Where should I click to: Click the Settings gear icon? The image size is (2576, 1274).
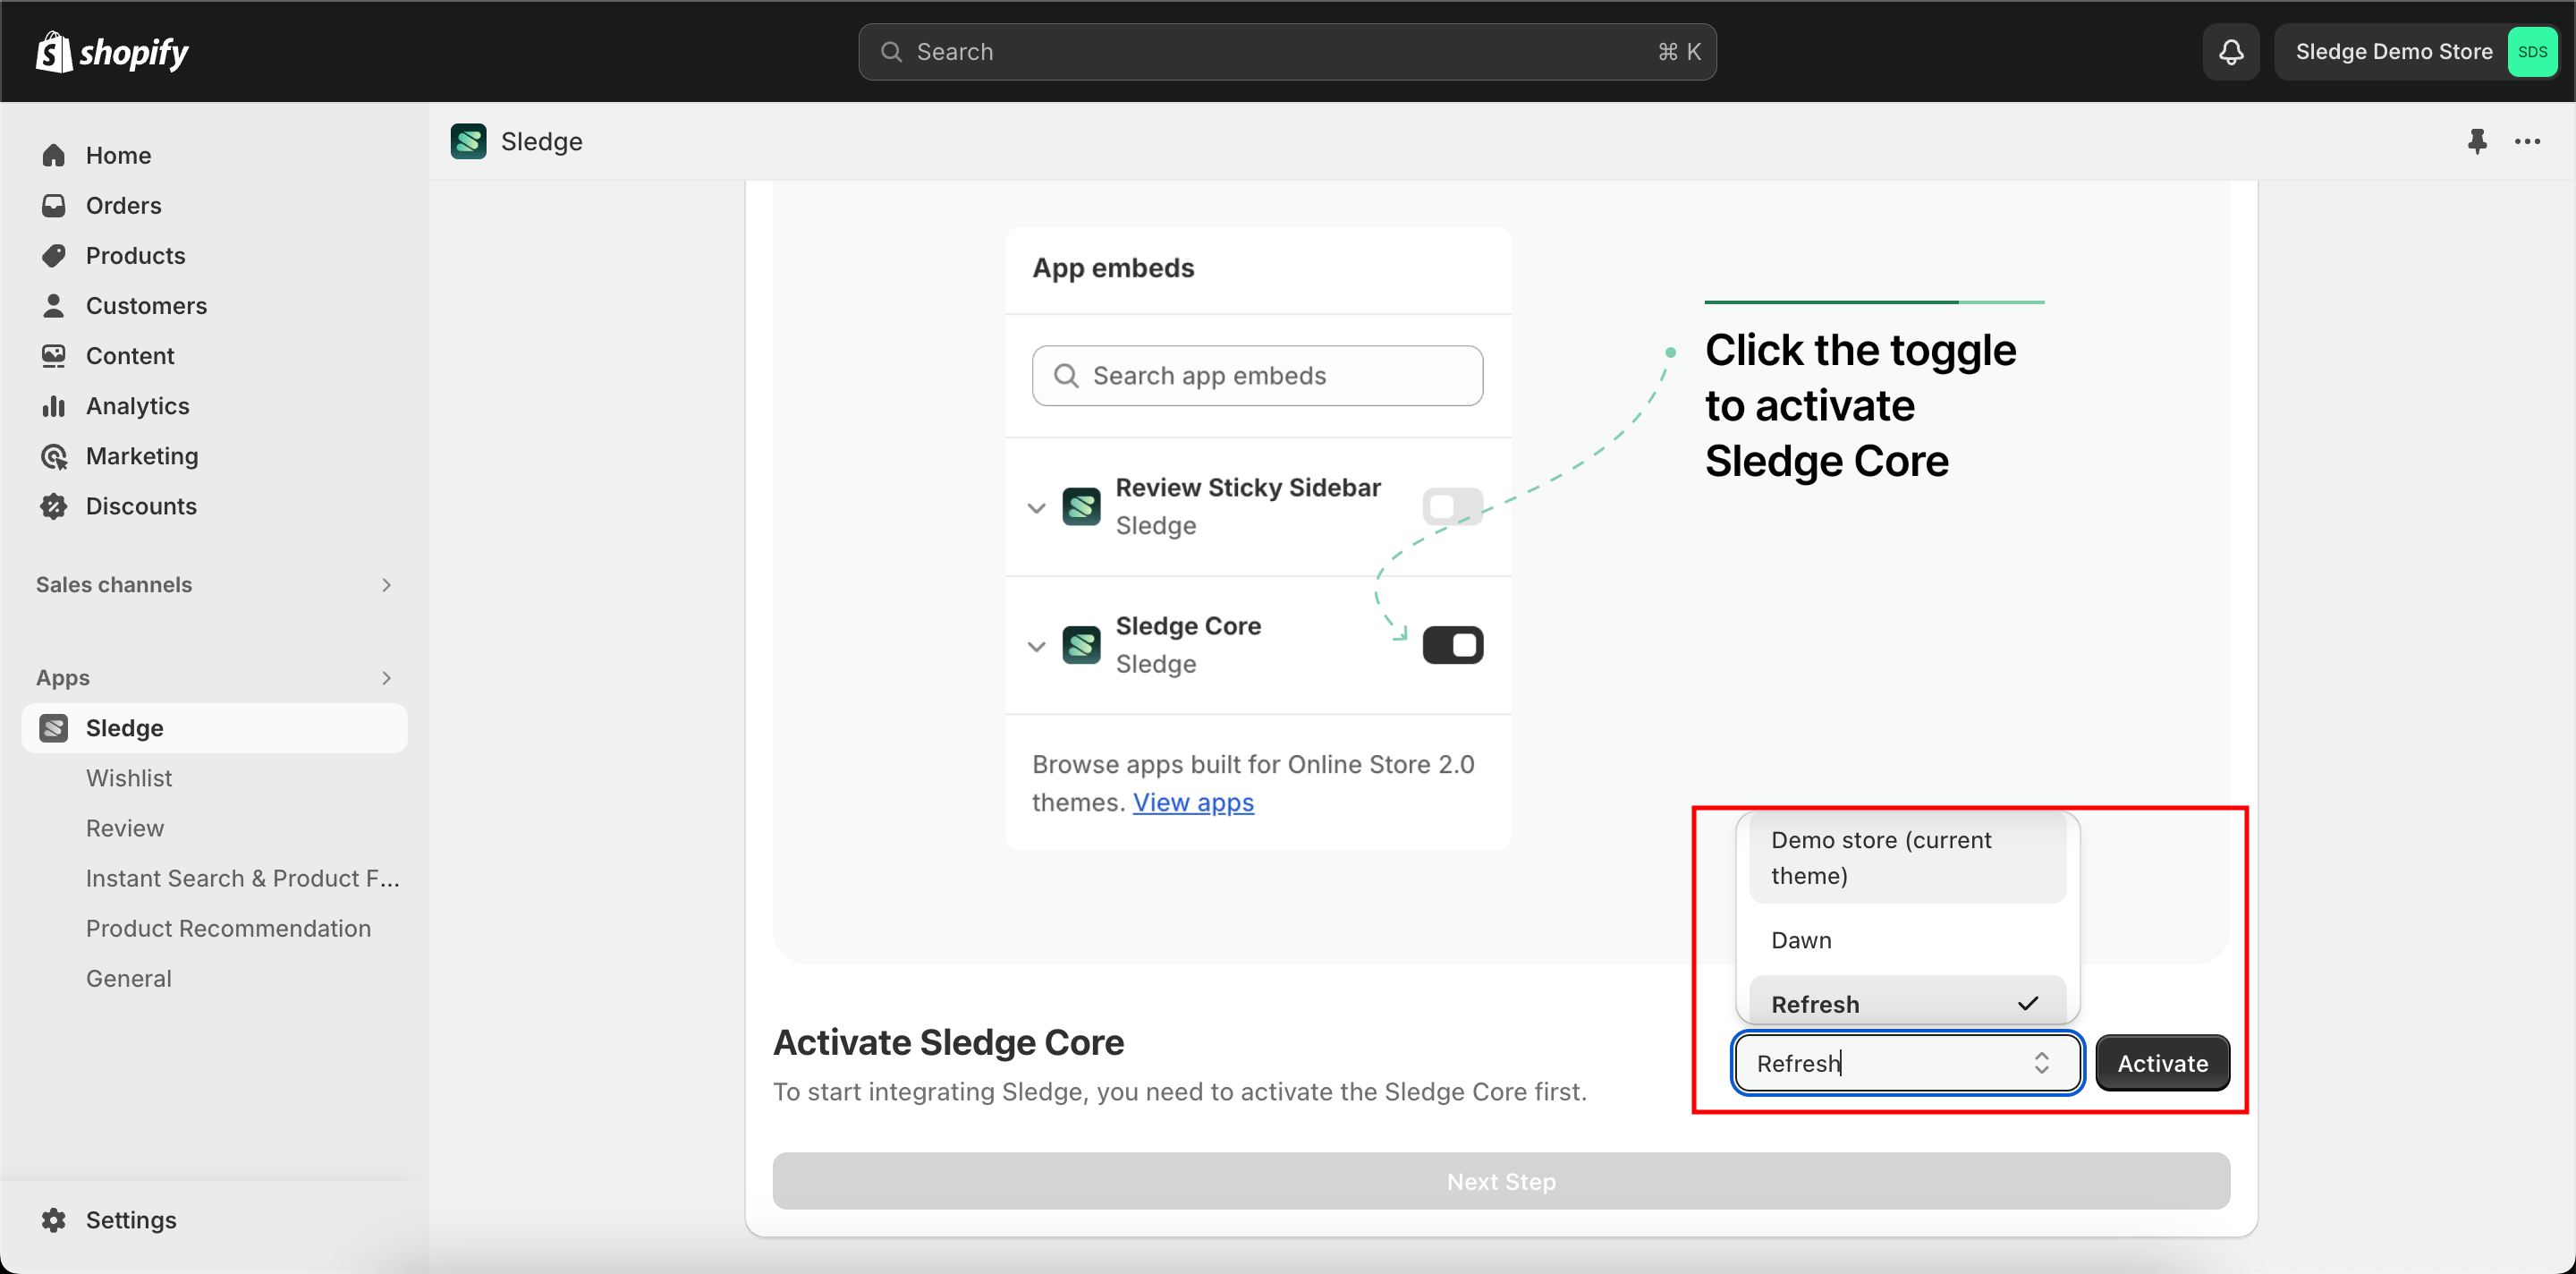[54, 1219]
